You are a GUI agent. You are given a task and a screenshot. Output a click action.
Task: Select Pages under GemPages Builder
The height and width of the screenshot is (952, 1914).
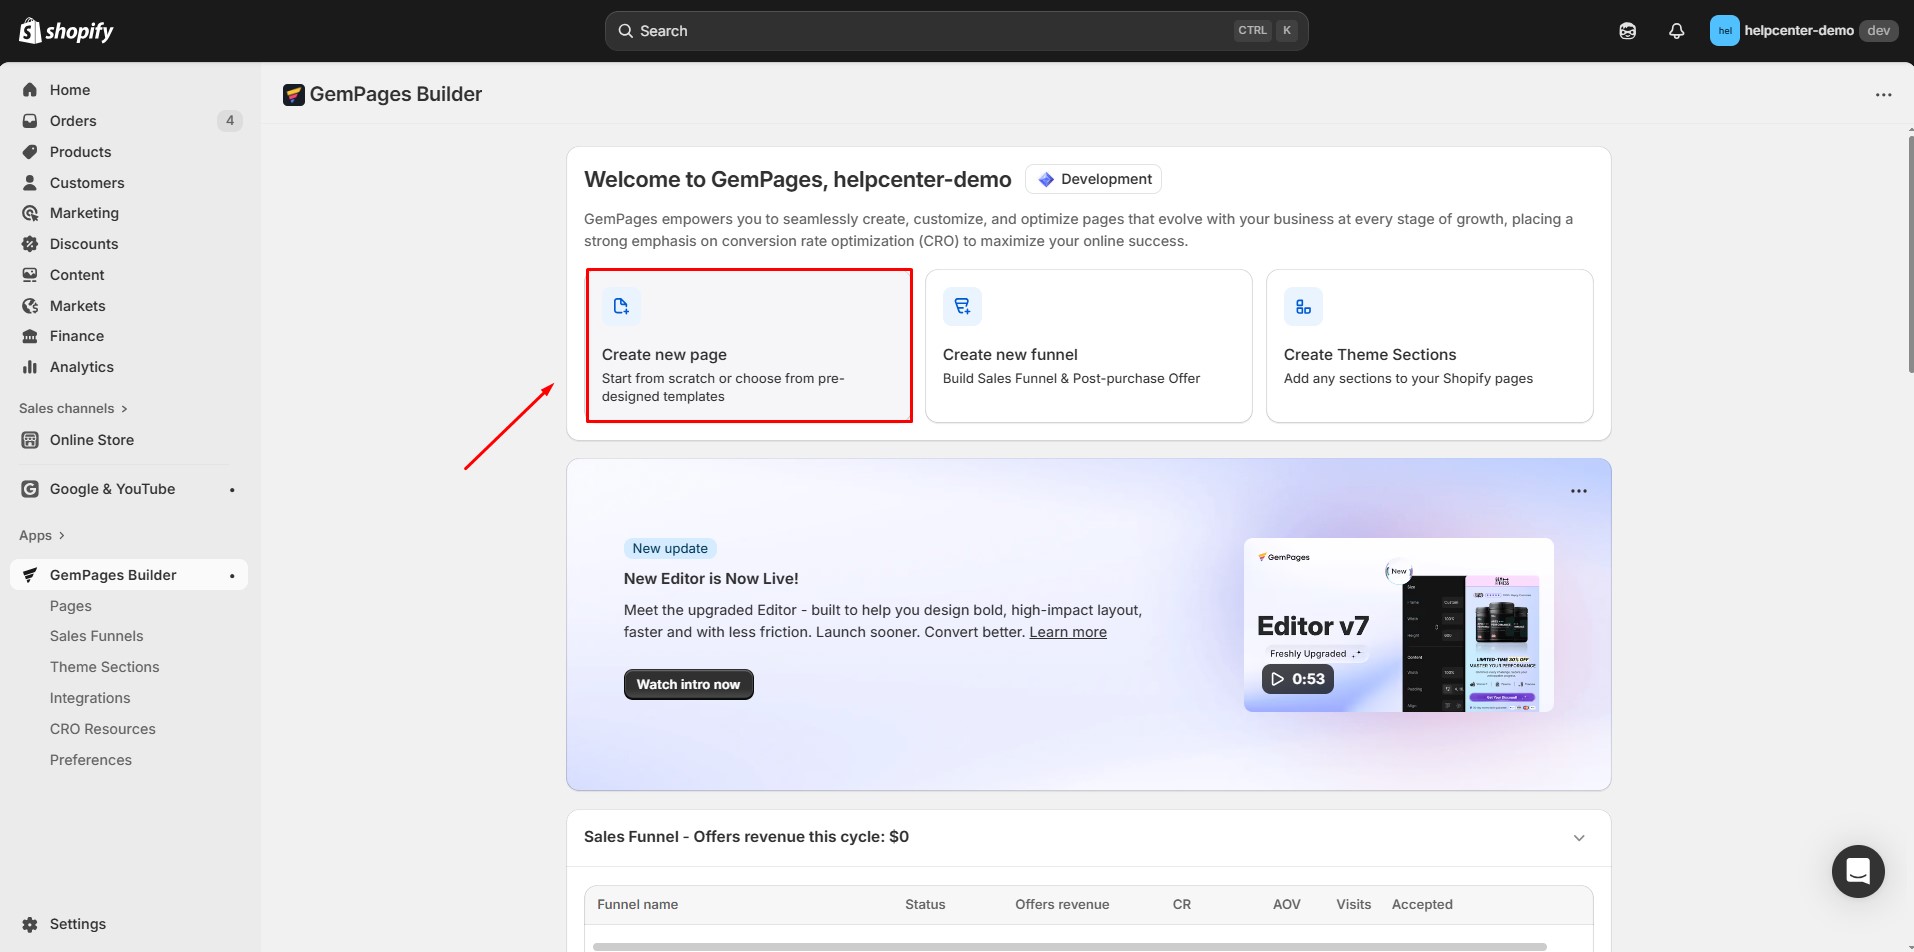(71, 605)
